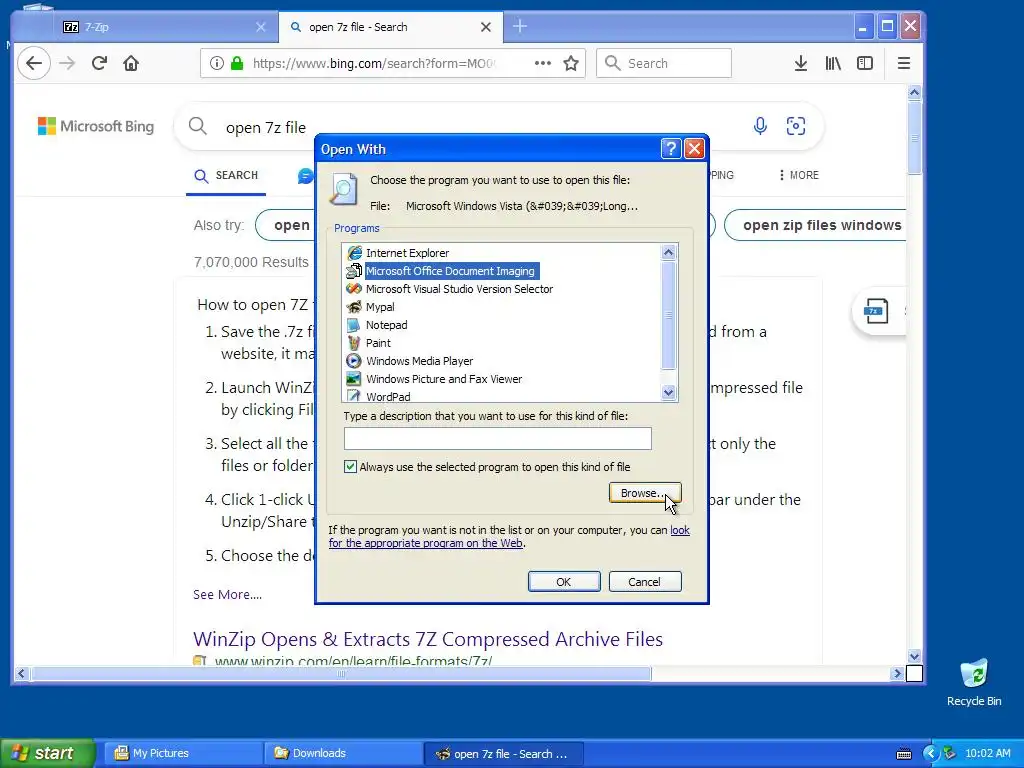This screenshot has height=768, width=1024.
Task: Click the browser Search box
Action: pos(664,63)
